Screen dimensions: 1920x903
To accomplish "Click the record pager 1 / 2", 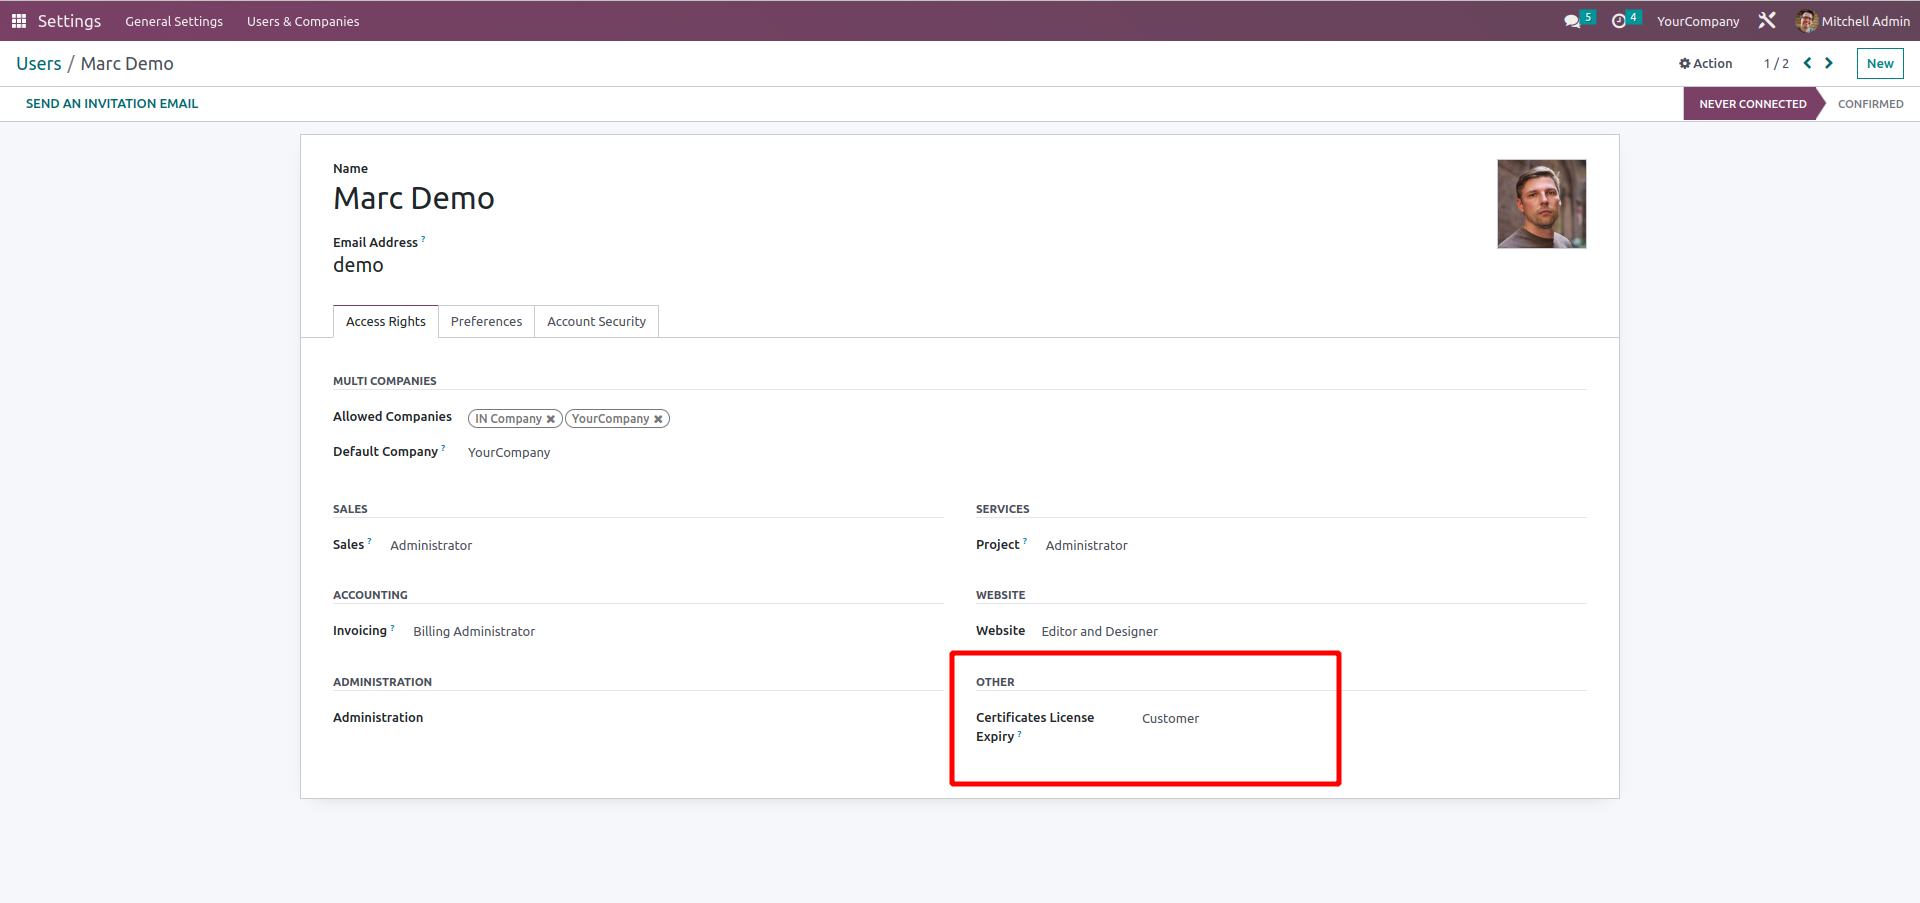I will [1776, 63].
